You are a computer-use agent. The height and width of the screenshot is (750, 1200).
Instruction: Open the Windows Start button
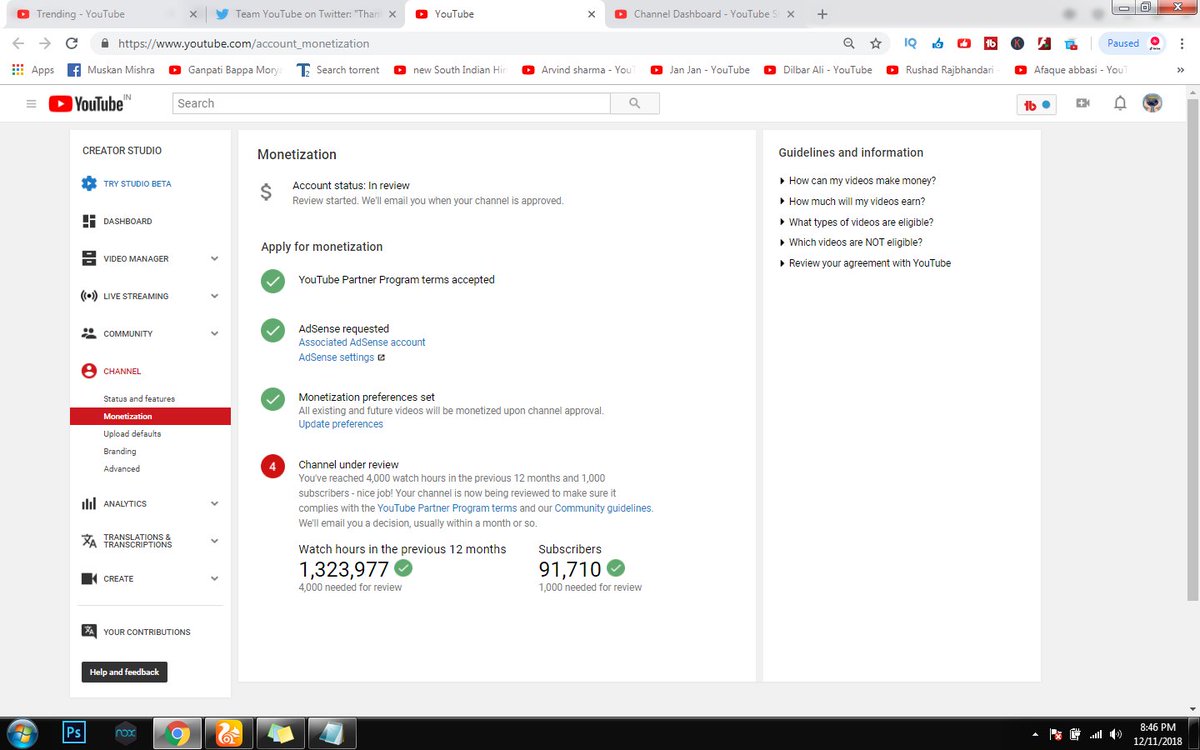pyautogui.click(x=22, y=733)
